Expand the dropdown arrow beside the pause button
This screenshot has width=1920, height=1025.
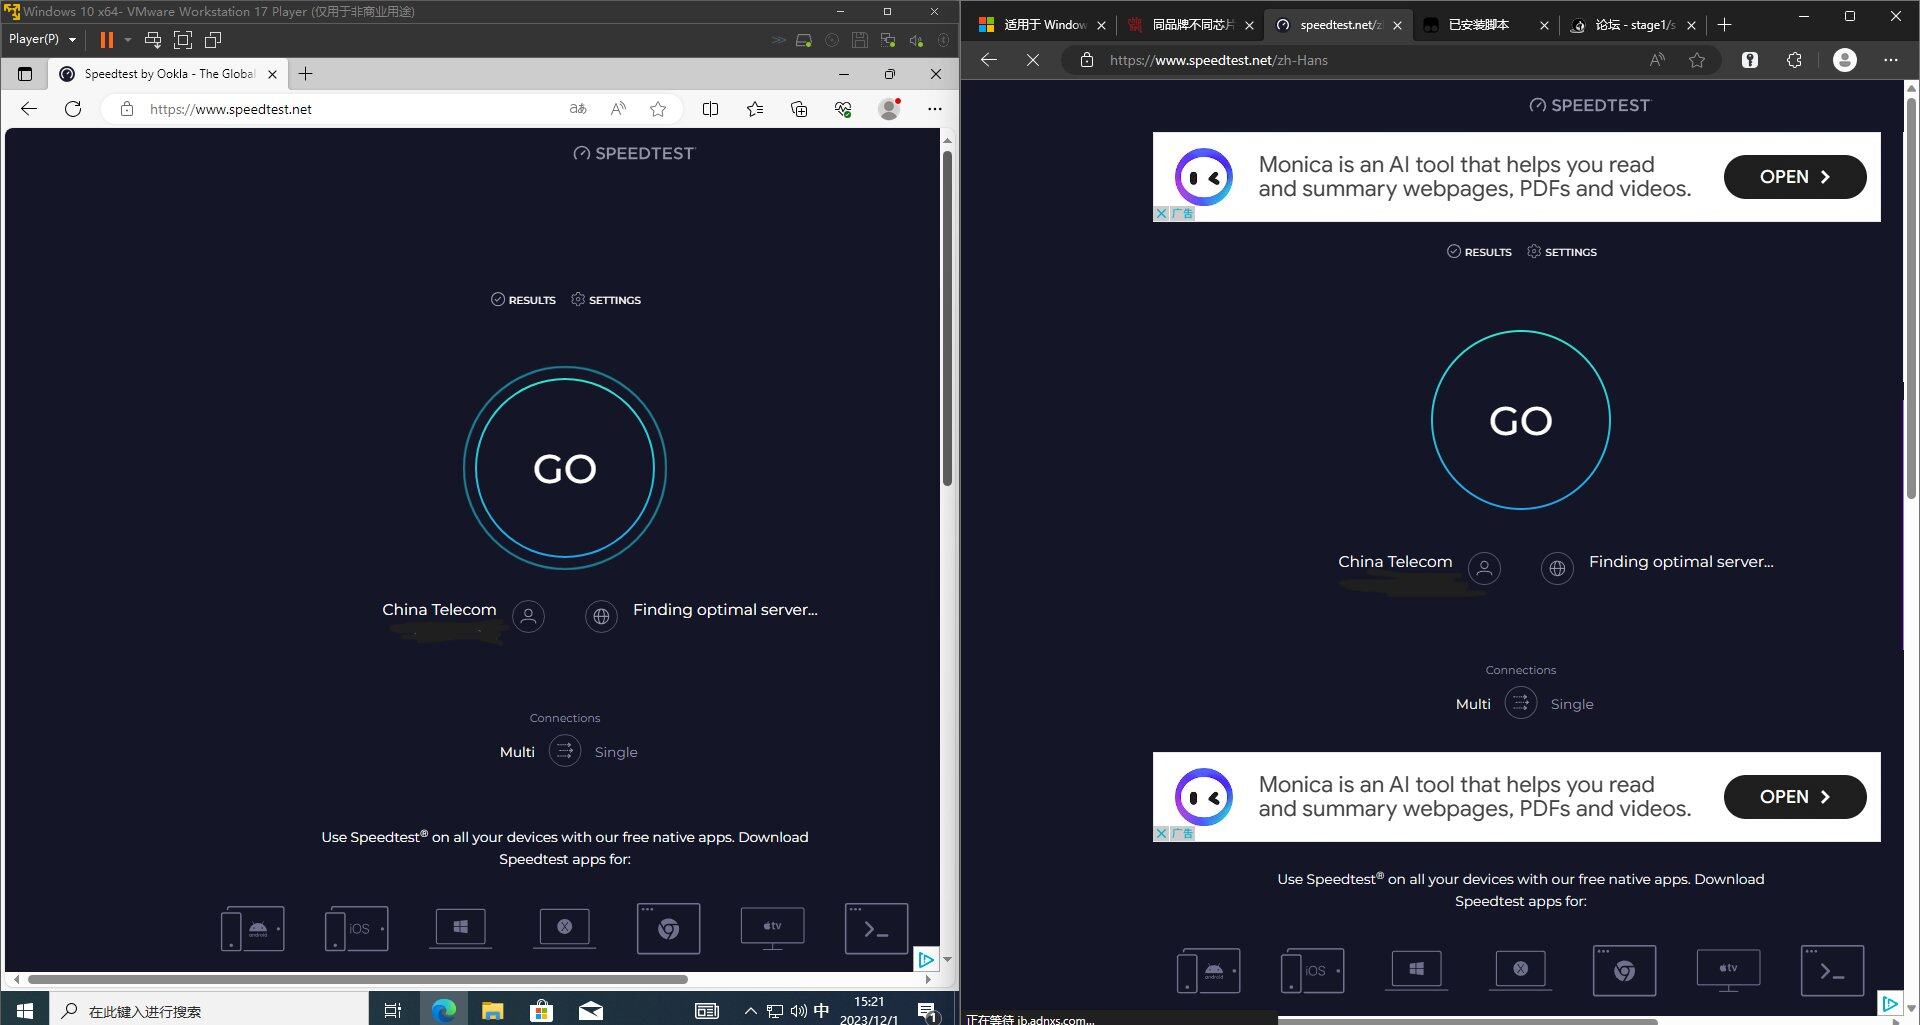[128, 40]
